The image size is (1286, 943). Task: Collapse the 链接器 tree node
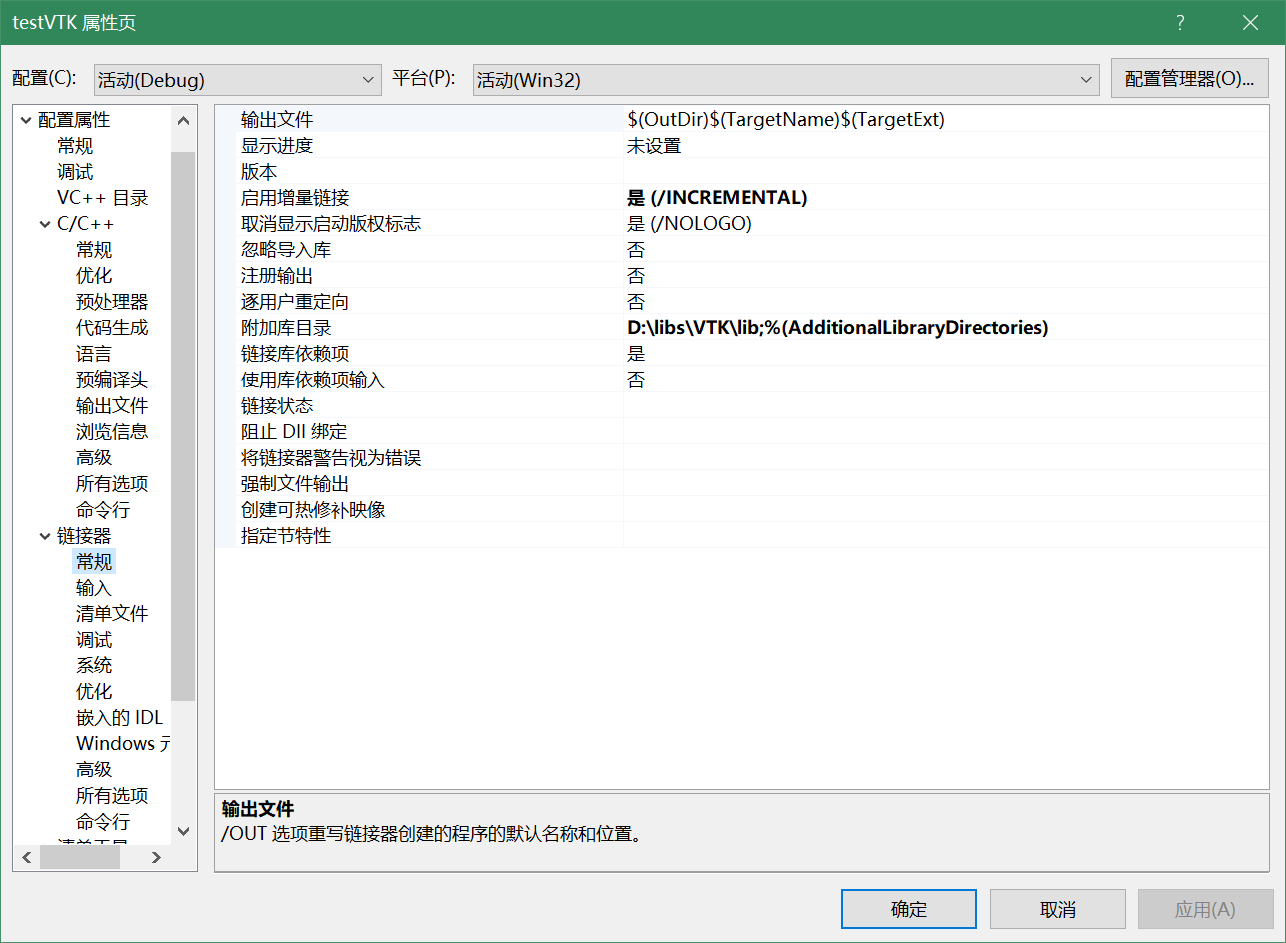coord(45,537)
